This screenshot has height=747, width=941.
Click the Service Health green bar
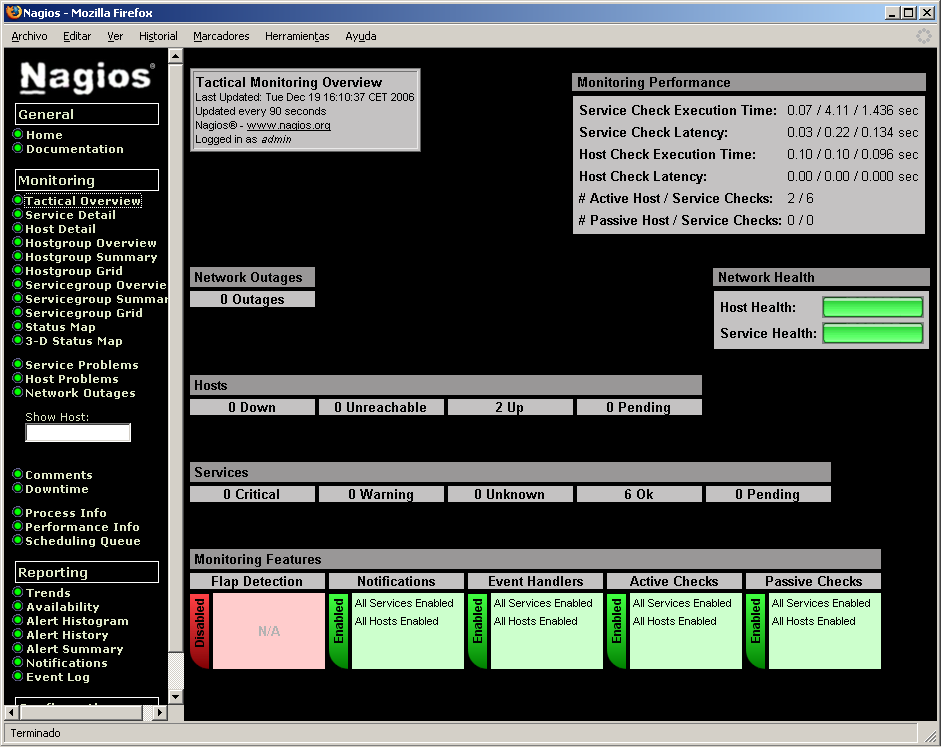[x=873, y=333]
